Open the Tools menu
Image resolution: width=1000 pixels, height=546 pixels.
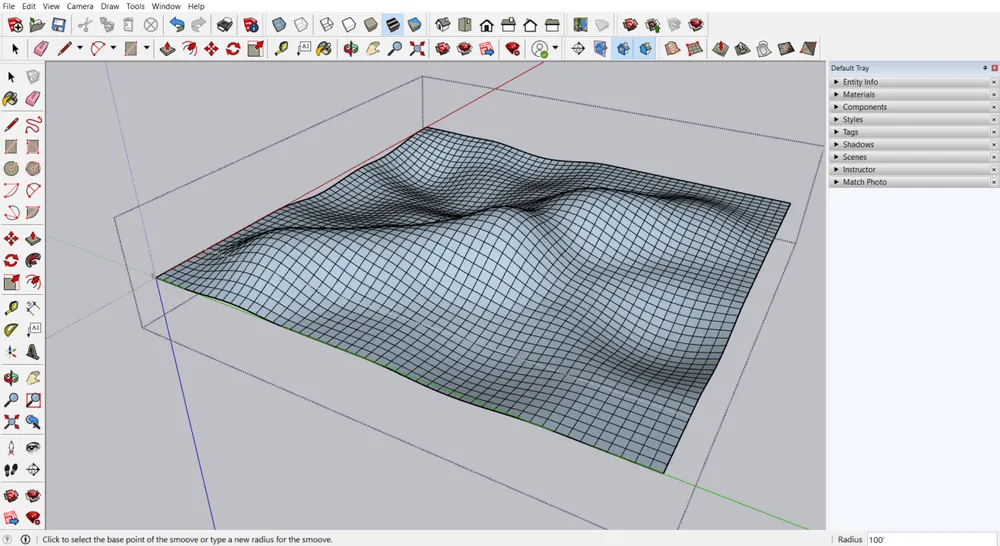(135, 6)
